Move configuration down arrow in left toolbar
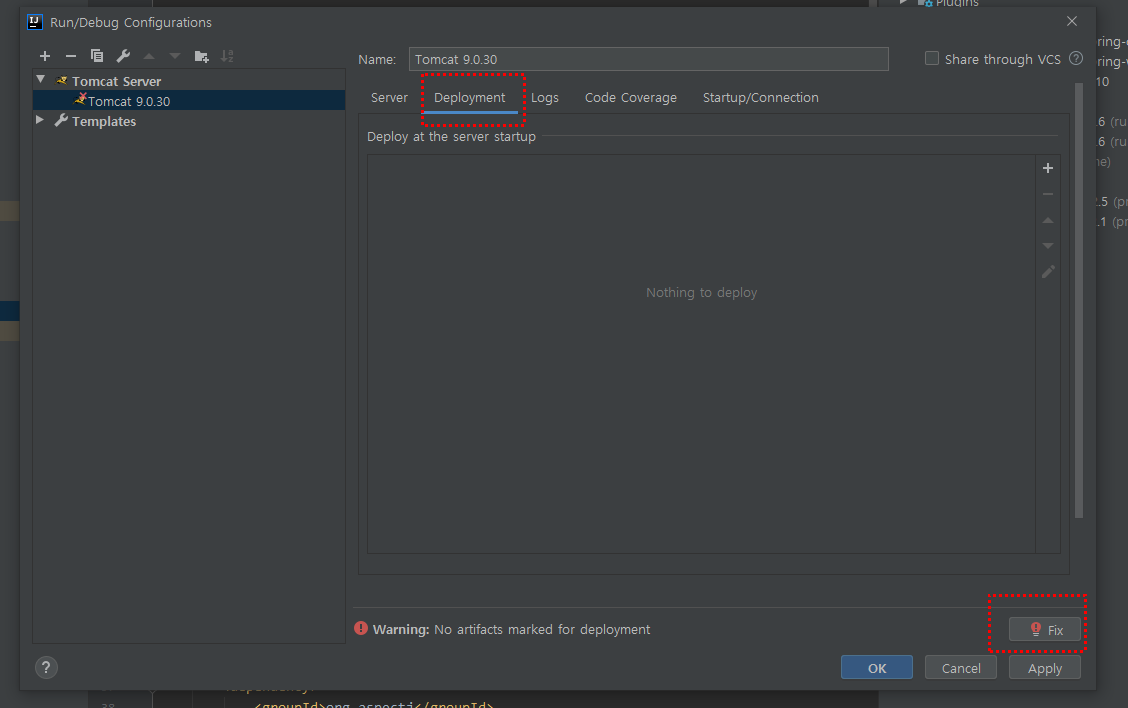Screen dimensions: 1128x708 (175, 56)
